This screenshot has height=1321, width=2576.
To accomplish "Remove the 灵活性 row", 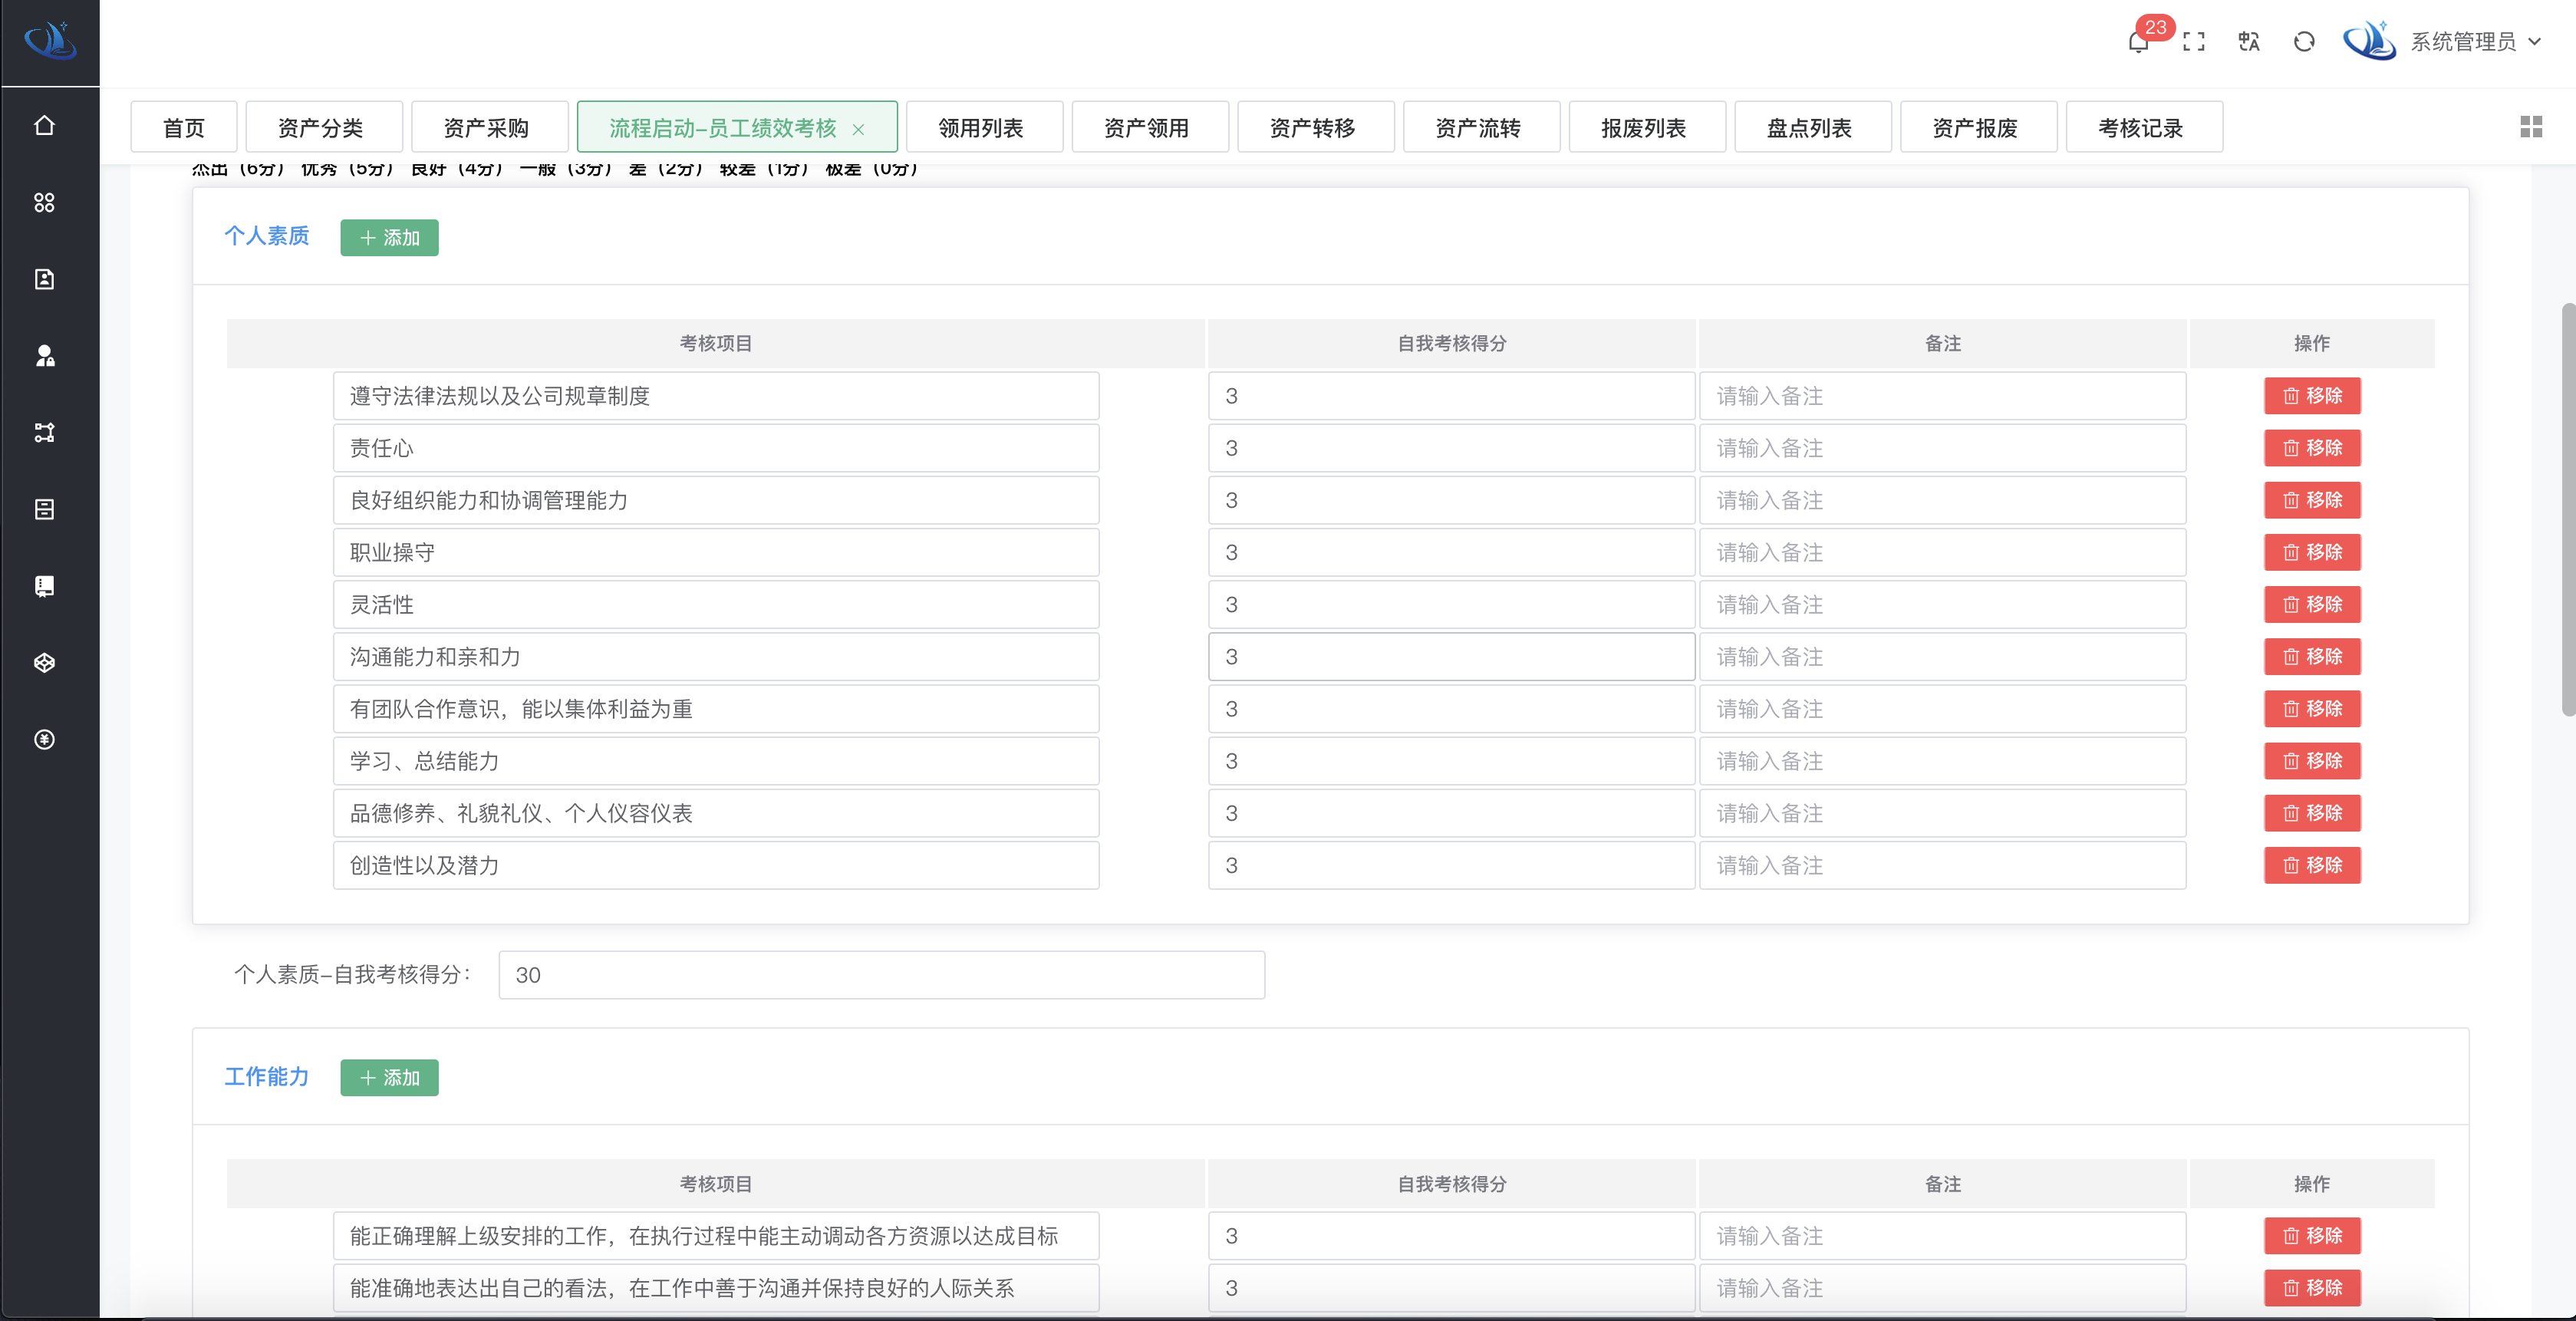I will (x=2312, y=604).
